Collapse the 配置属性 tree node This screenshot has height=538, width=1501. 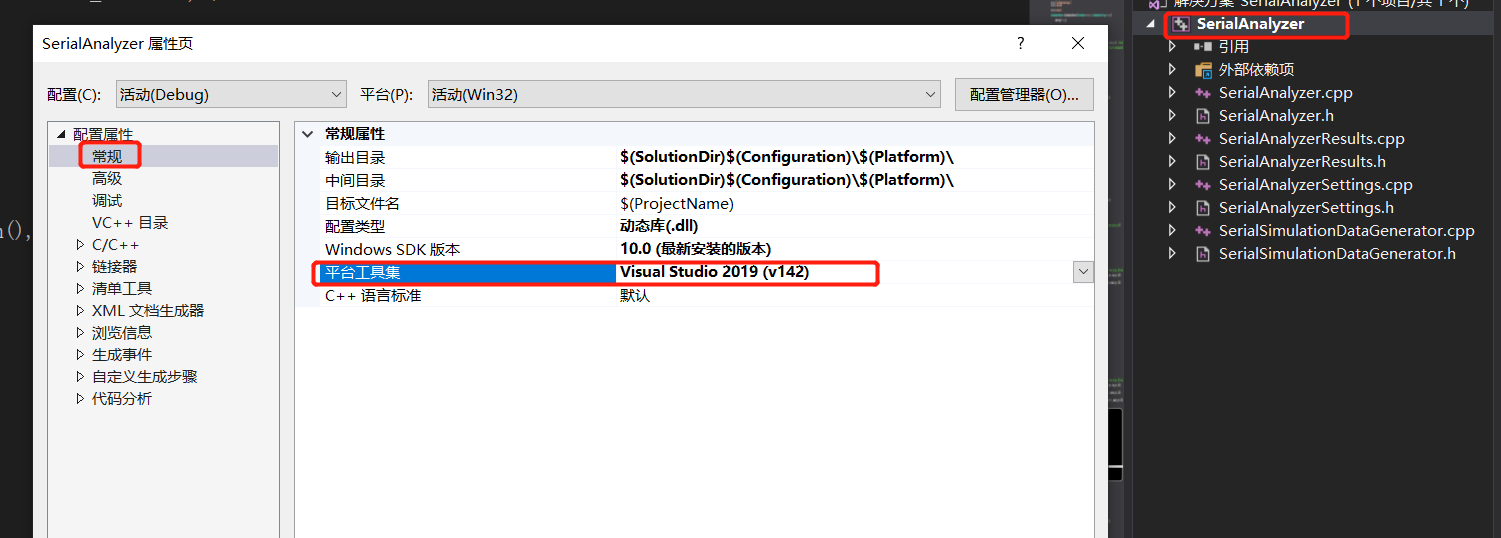[62, 135]
